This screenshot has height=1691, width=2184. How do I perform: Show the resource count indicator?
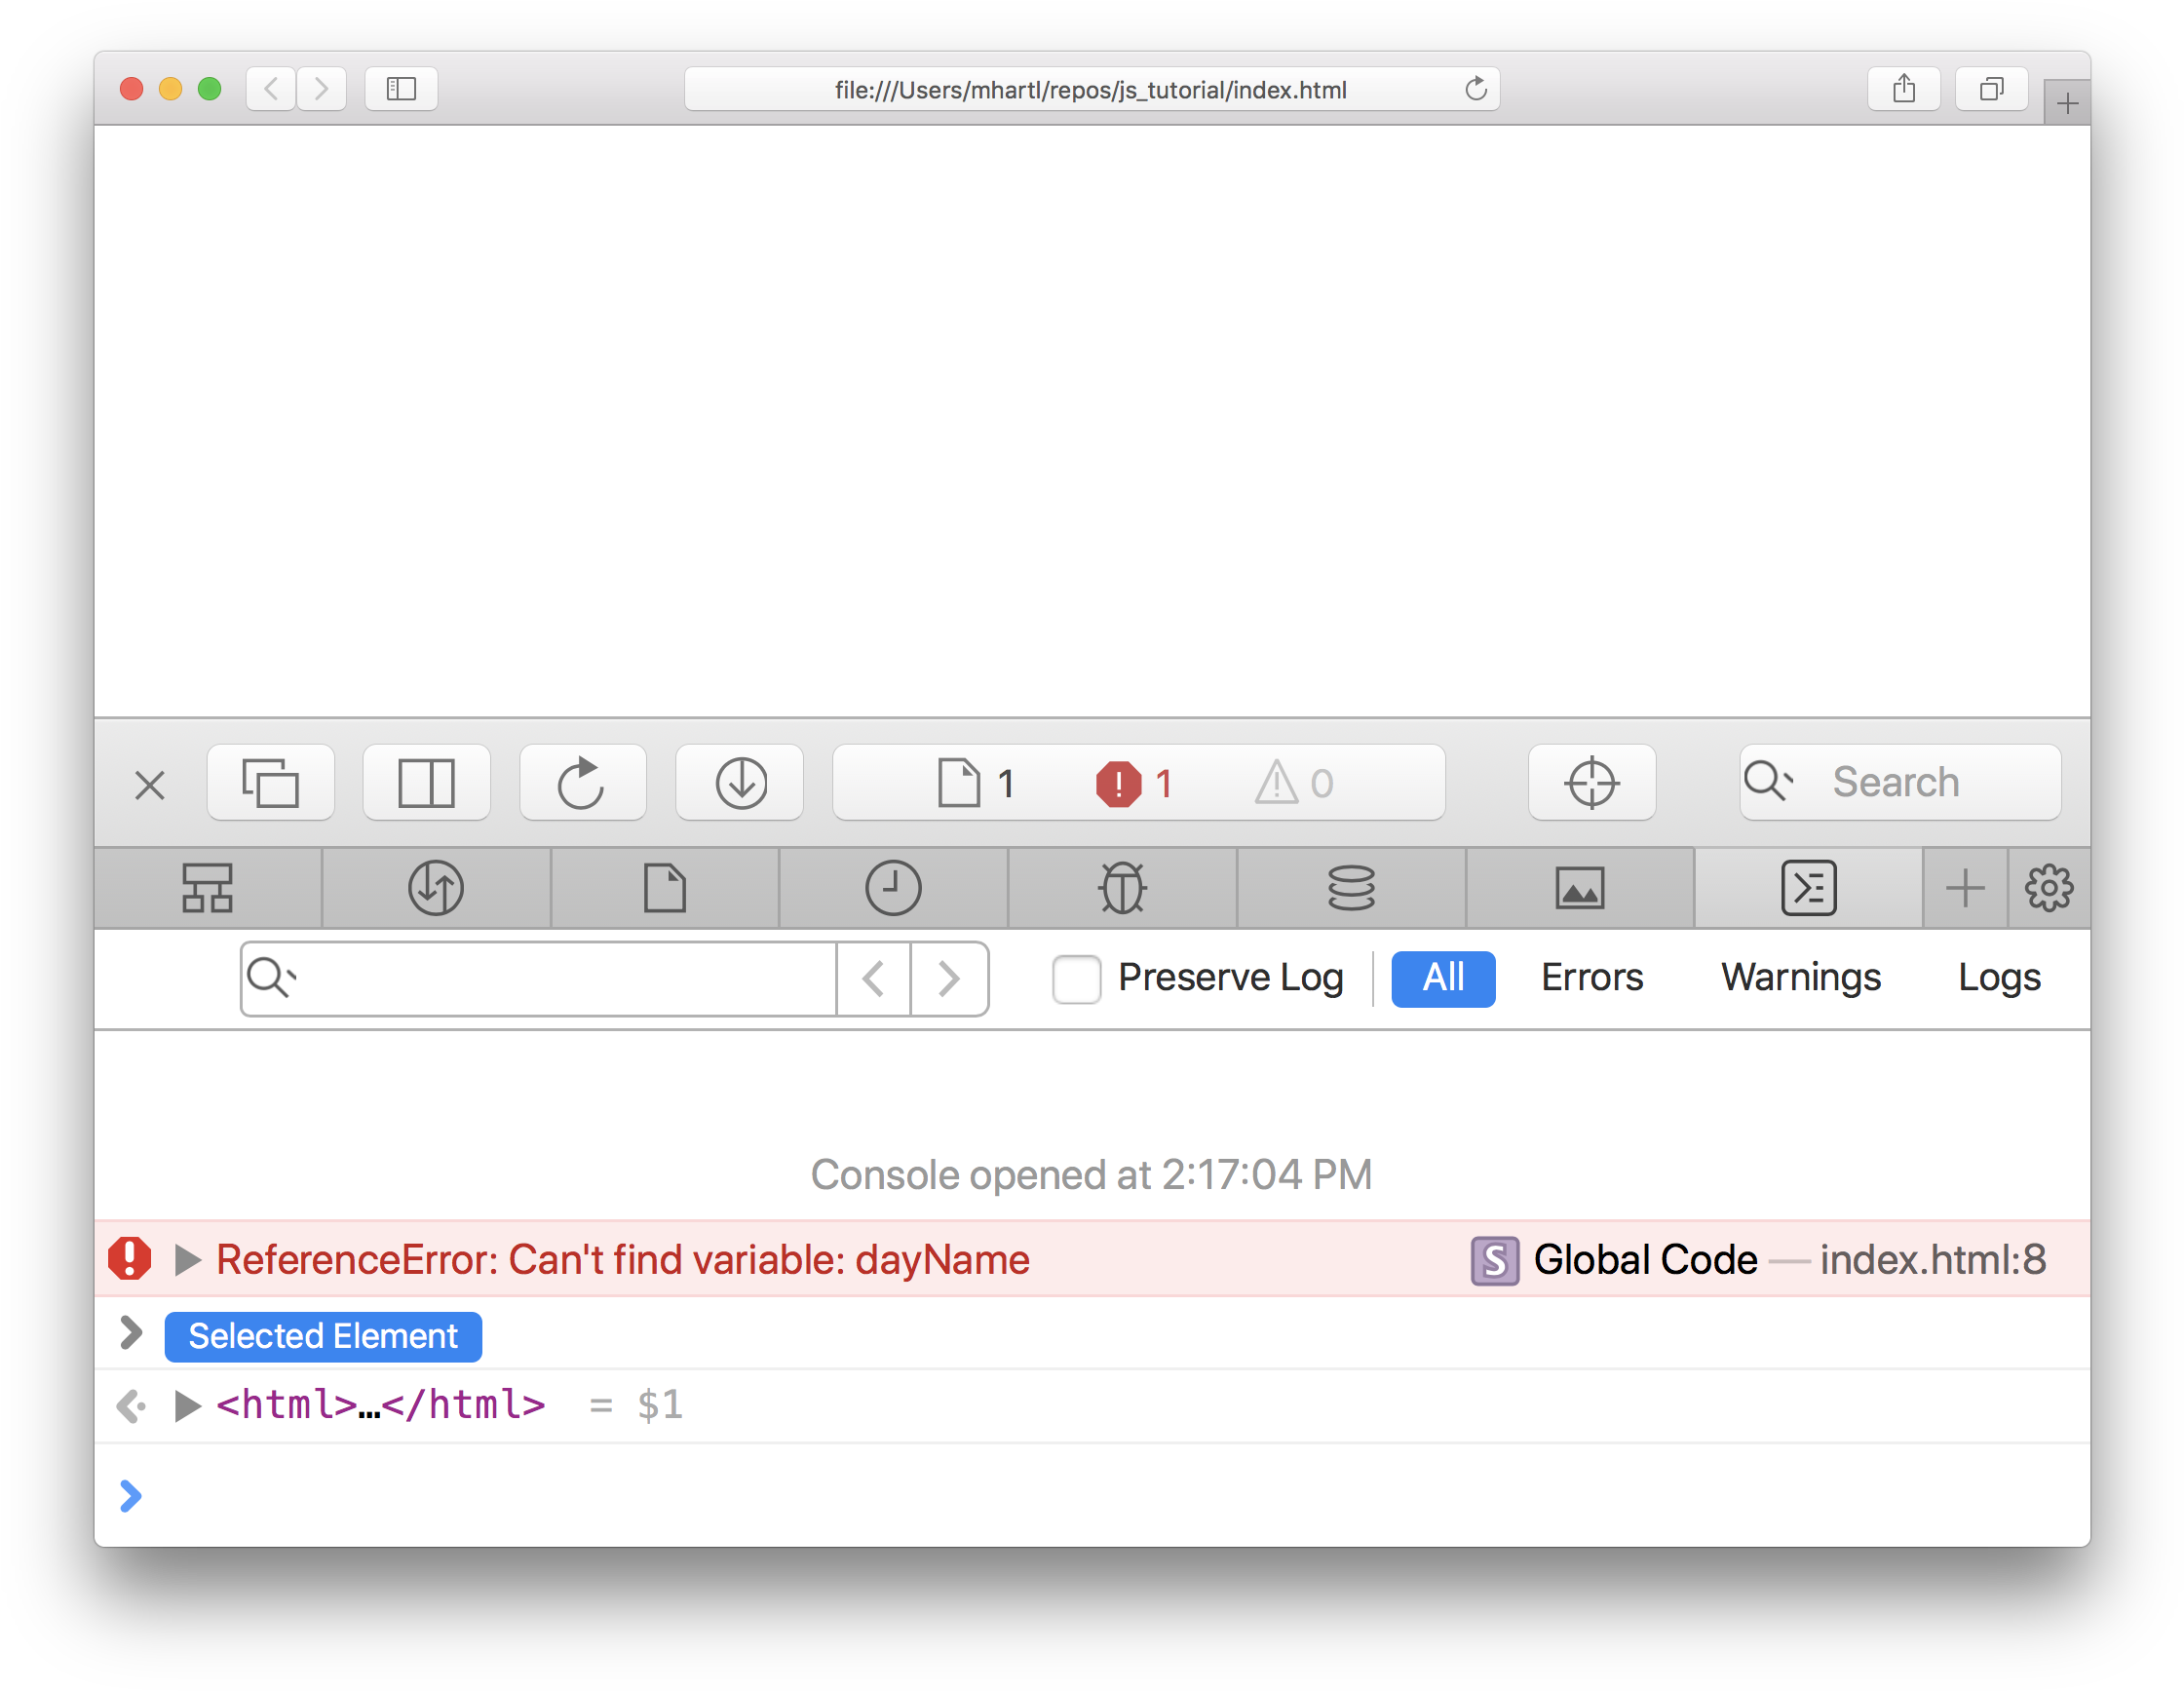click(977, 783)
